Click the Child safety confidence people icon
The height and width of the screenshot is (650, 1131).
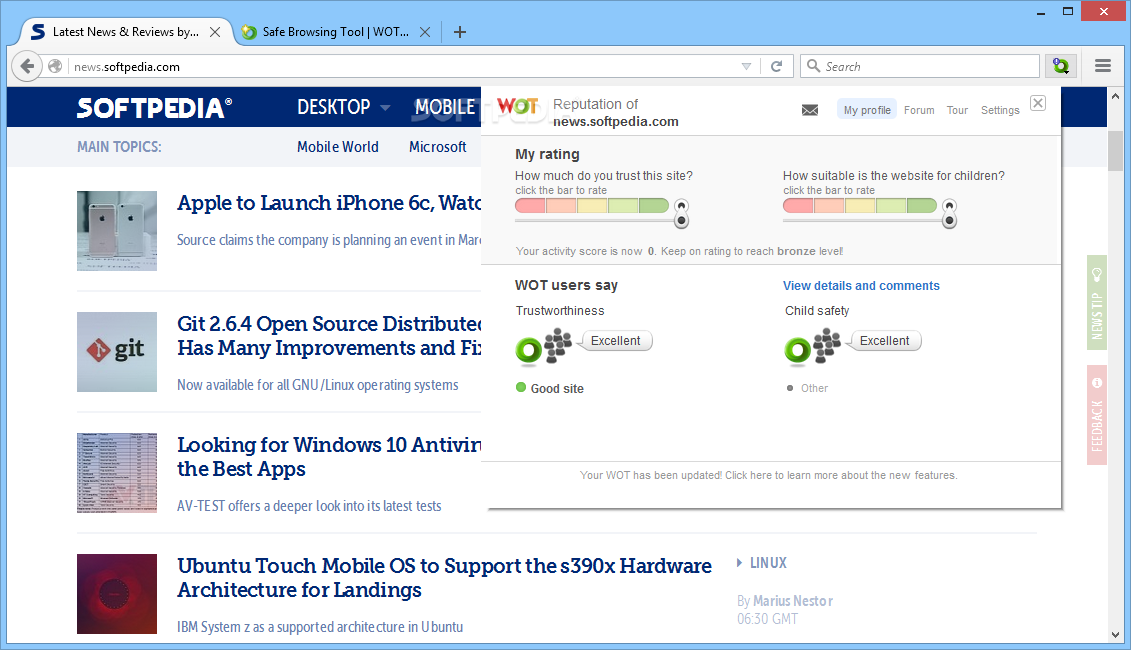pyautogui.click(x=827, y=345)
